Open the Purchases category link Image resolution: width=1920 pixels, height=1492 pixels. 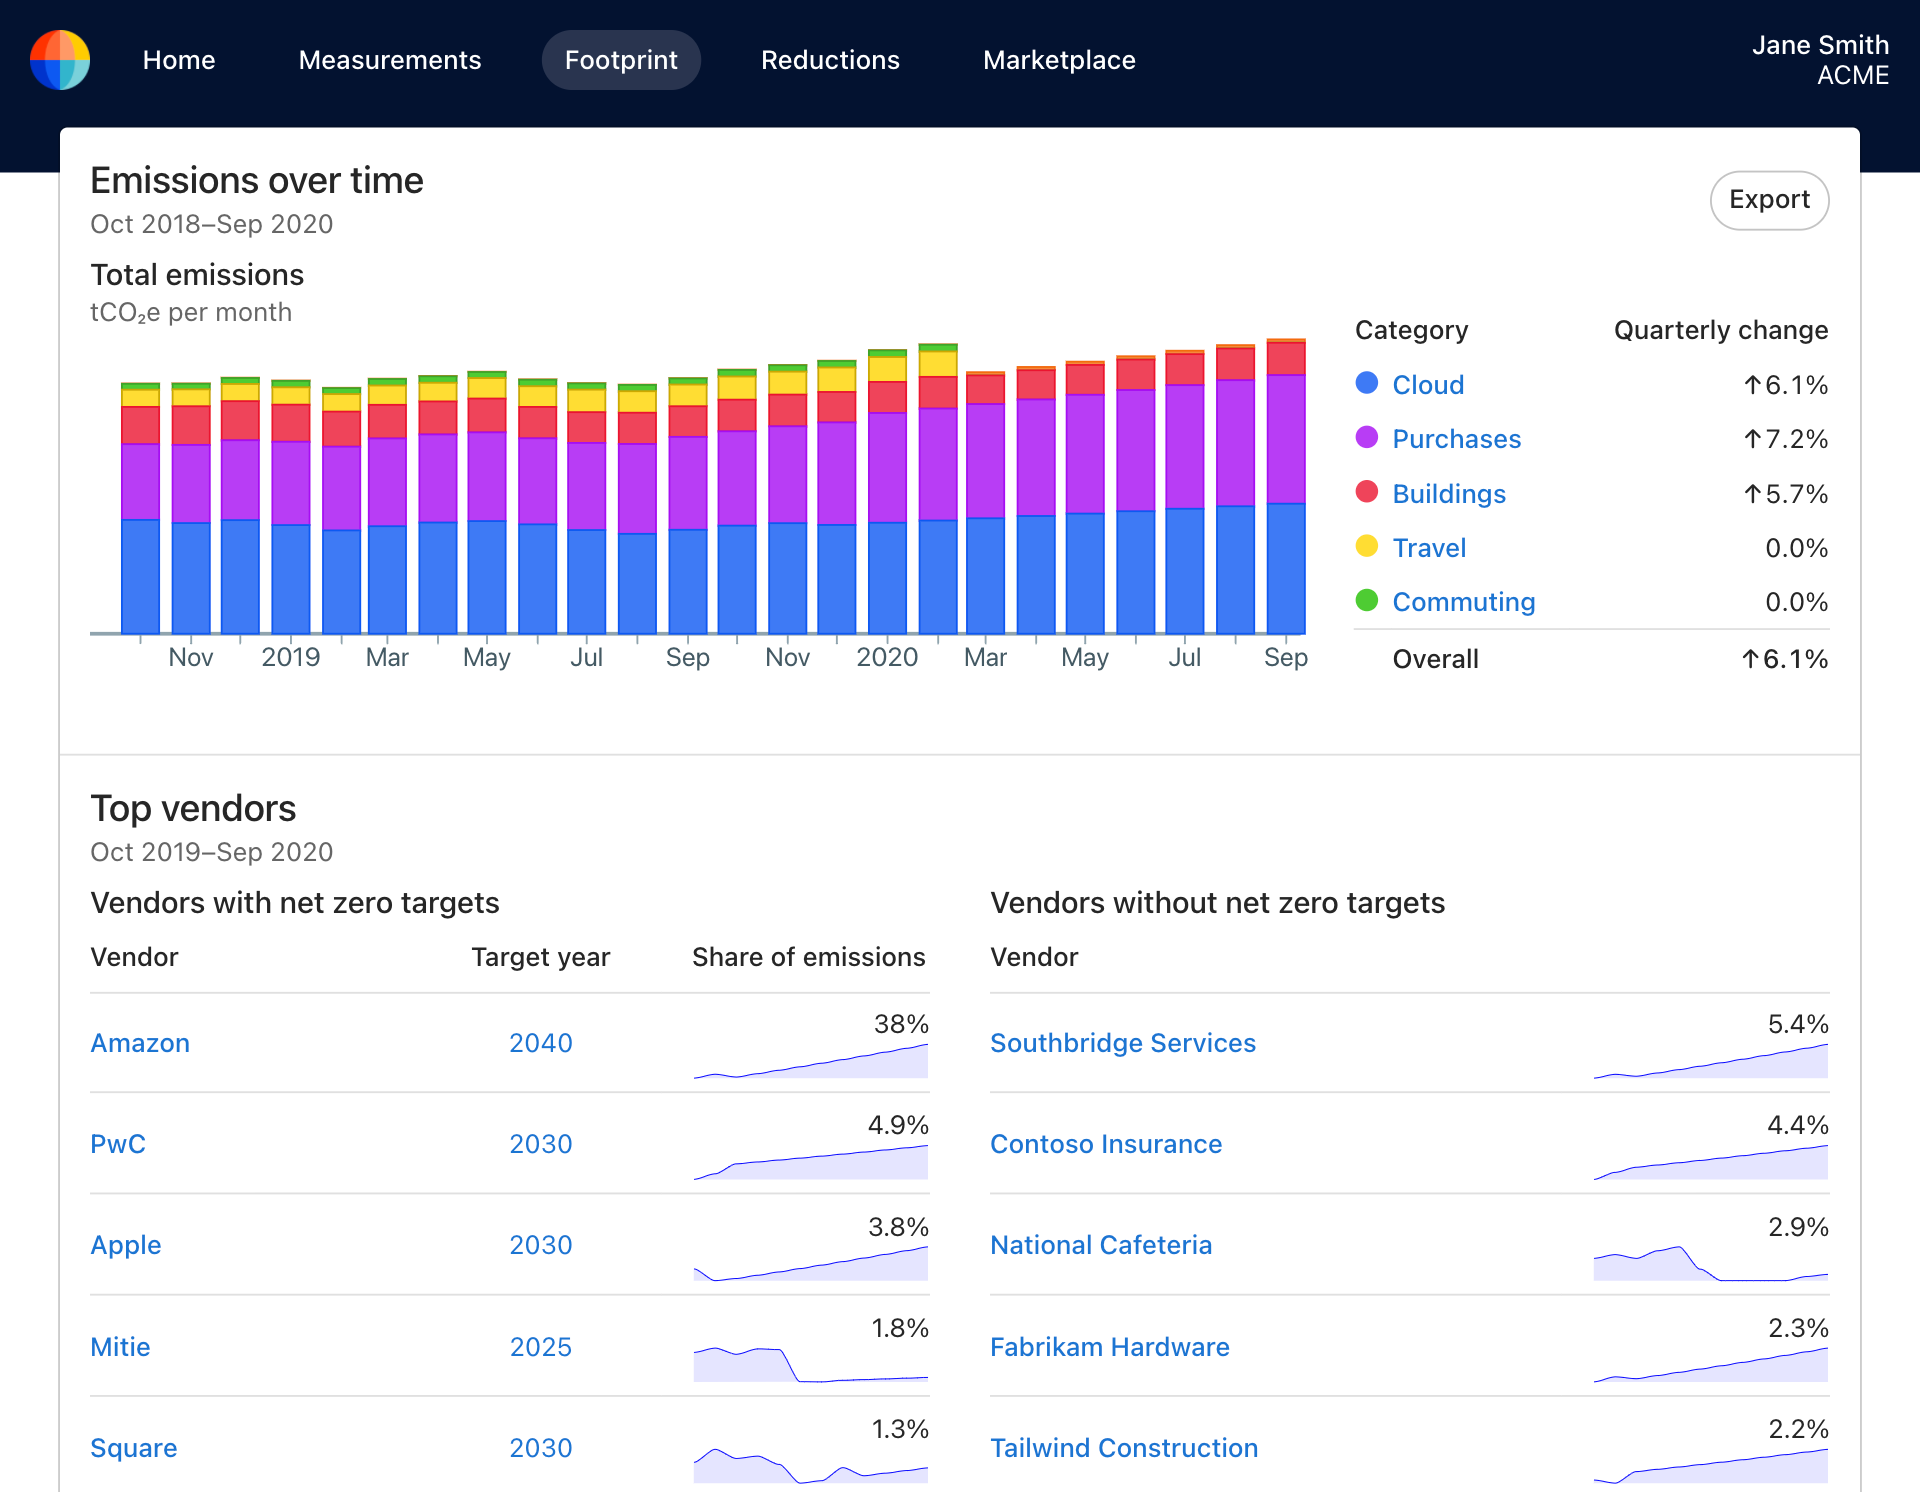[1456, 439]
